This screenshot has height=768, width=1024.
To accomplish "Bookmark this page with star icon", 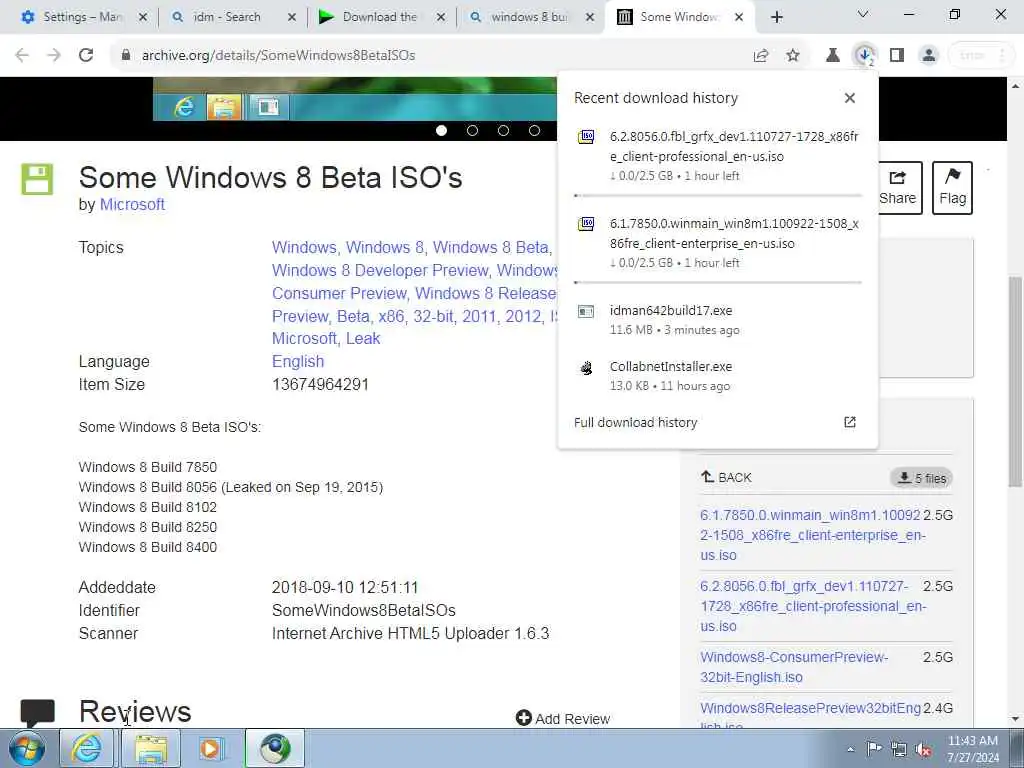I will click(x=793, y=56).
